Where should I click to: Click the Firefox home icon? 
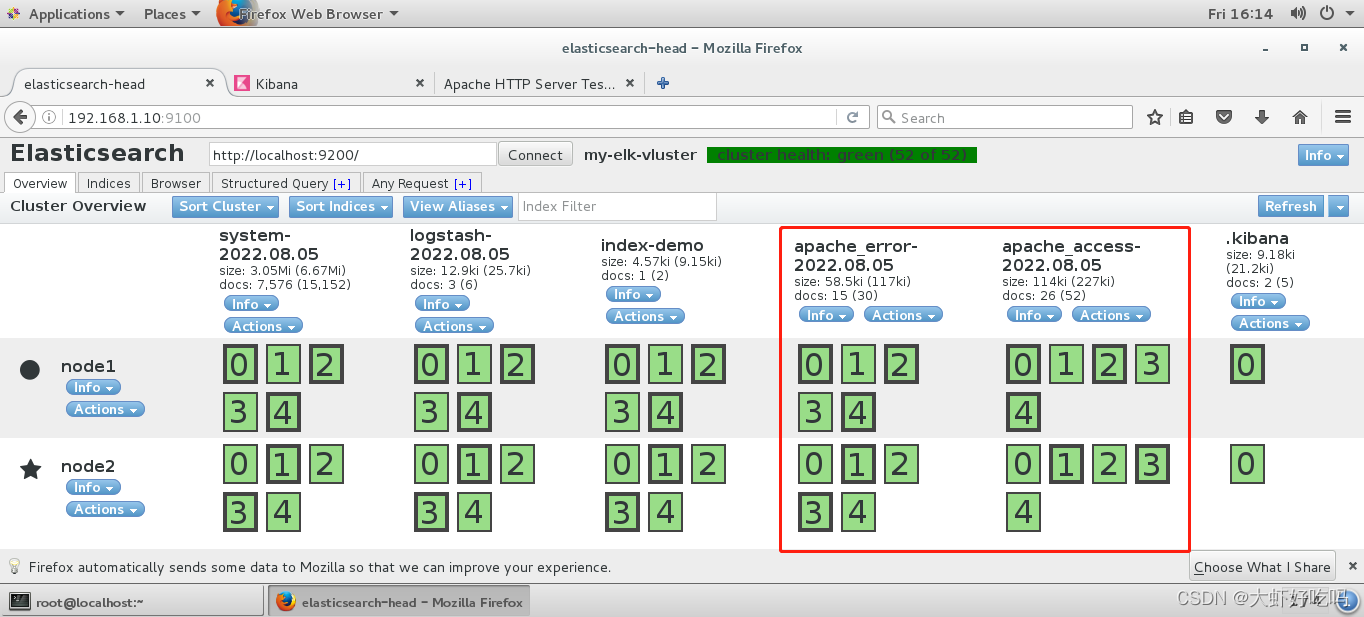coord(1300,117)
